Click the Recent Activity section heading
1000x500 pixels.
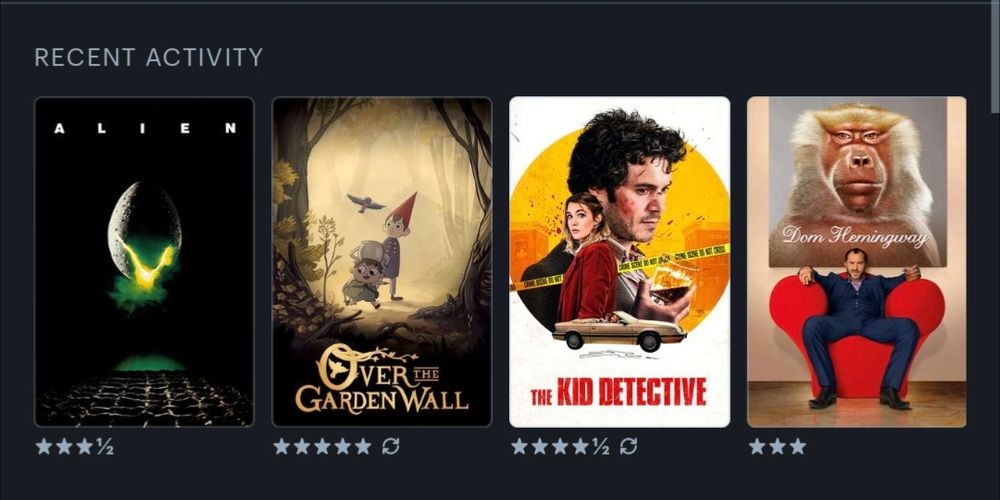coord(149,57)
